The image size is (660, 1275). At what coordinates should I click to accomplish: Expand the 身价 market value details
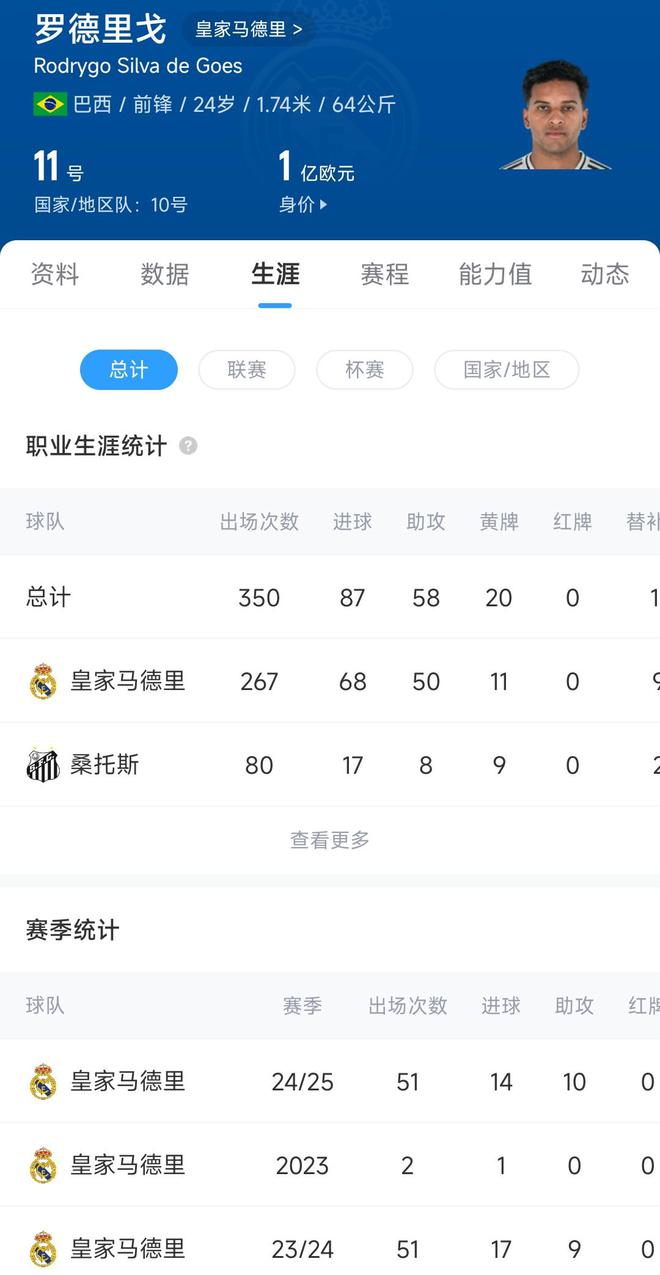[303, 205]
